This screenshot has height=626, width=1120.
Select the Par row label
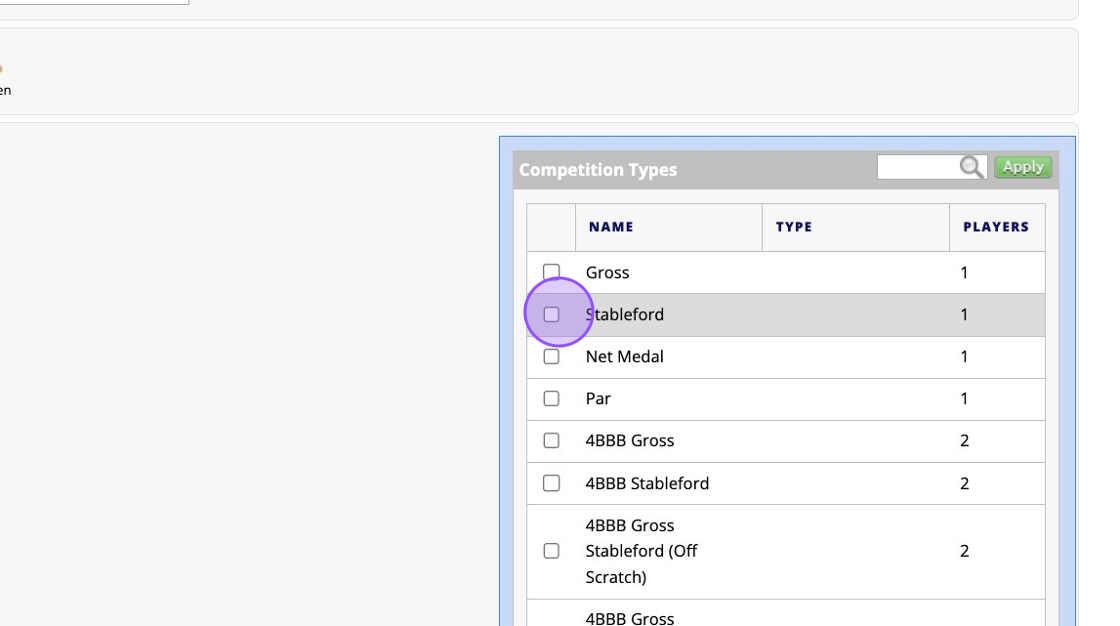tap(598, 398)
